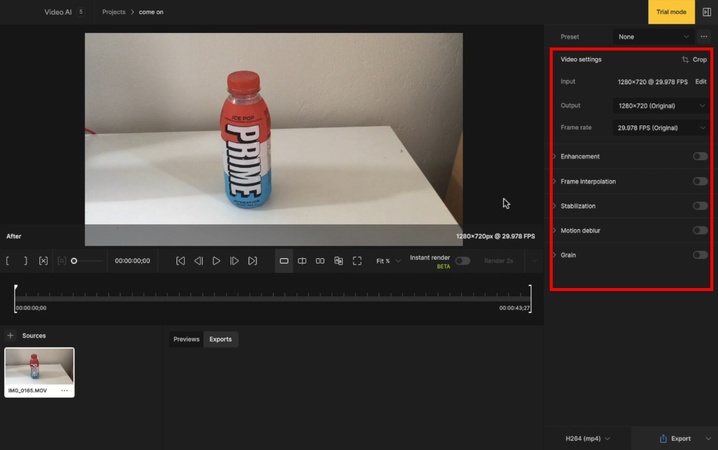Screen dimensions: 718x450
Task: Step forward one frame
Action: 234,261
